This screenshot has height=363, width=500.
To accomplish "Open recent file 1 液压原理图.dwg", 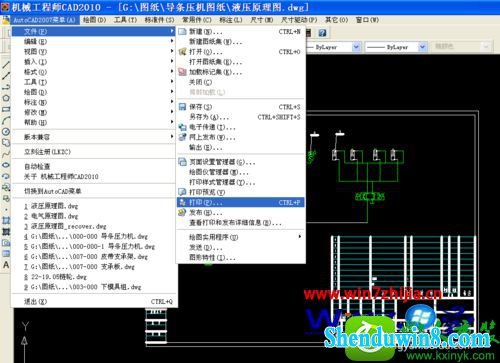I will [x=94, y=206].
